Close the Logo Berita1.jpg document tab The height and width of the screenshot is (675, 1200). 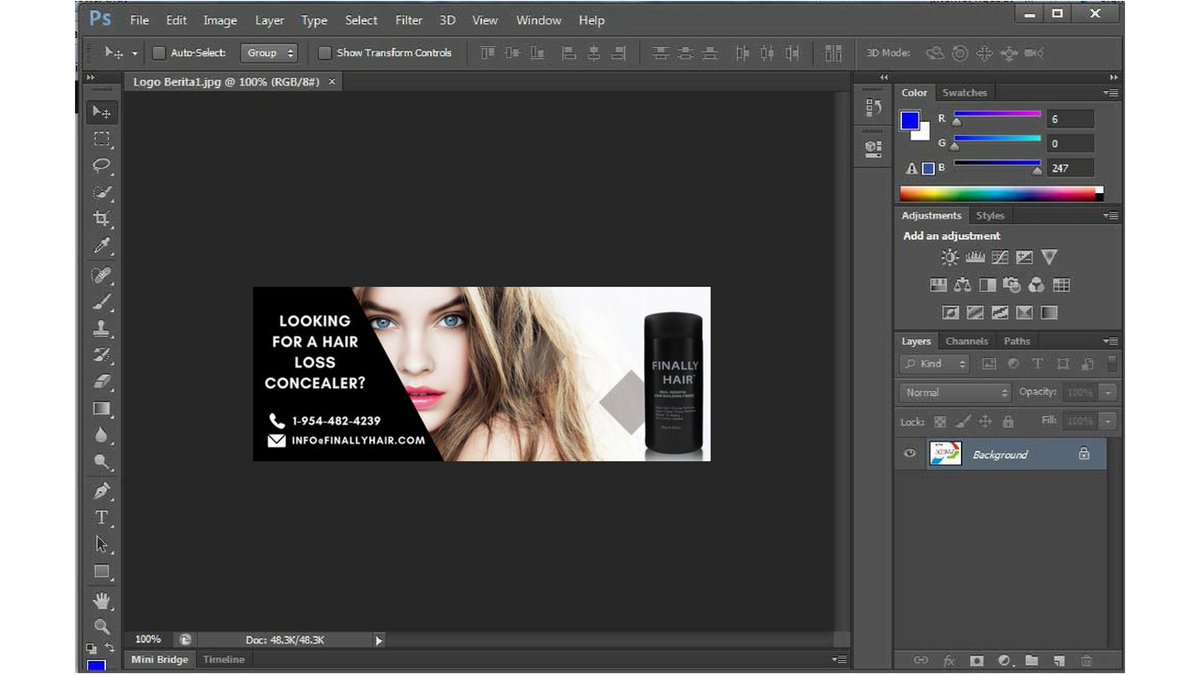click(332, 81)
